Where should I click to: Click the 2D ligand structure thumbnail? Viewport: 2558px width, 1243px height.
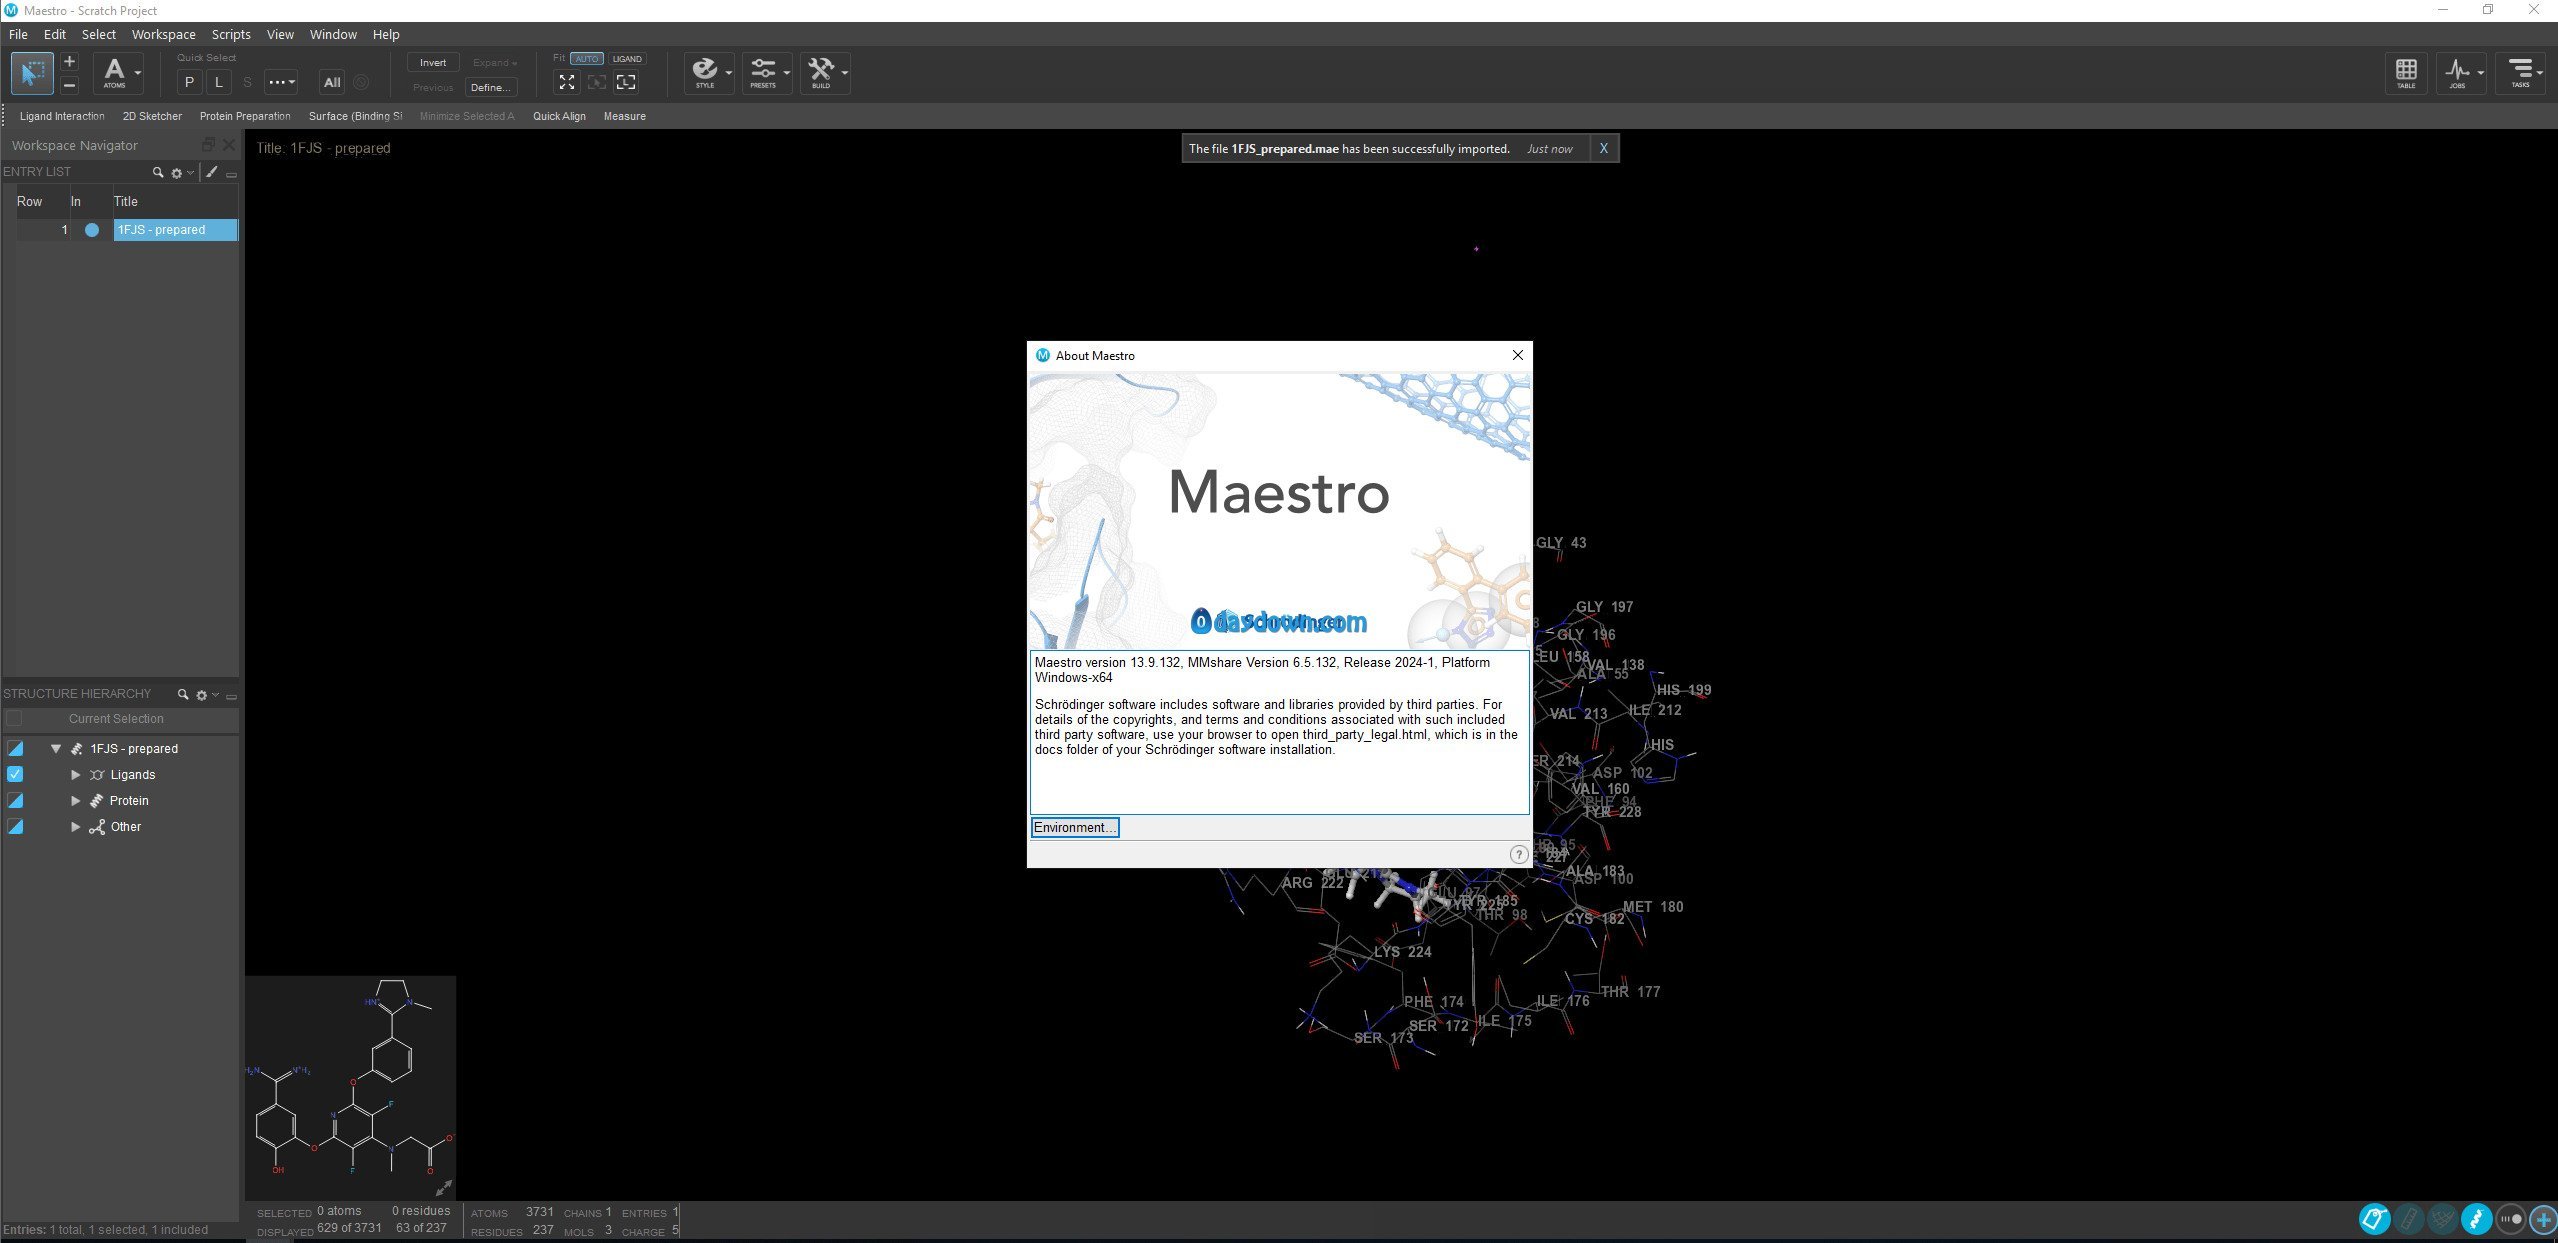pyautogui.click(x=350, y=1087)
